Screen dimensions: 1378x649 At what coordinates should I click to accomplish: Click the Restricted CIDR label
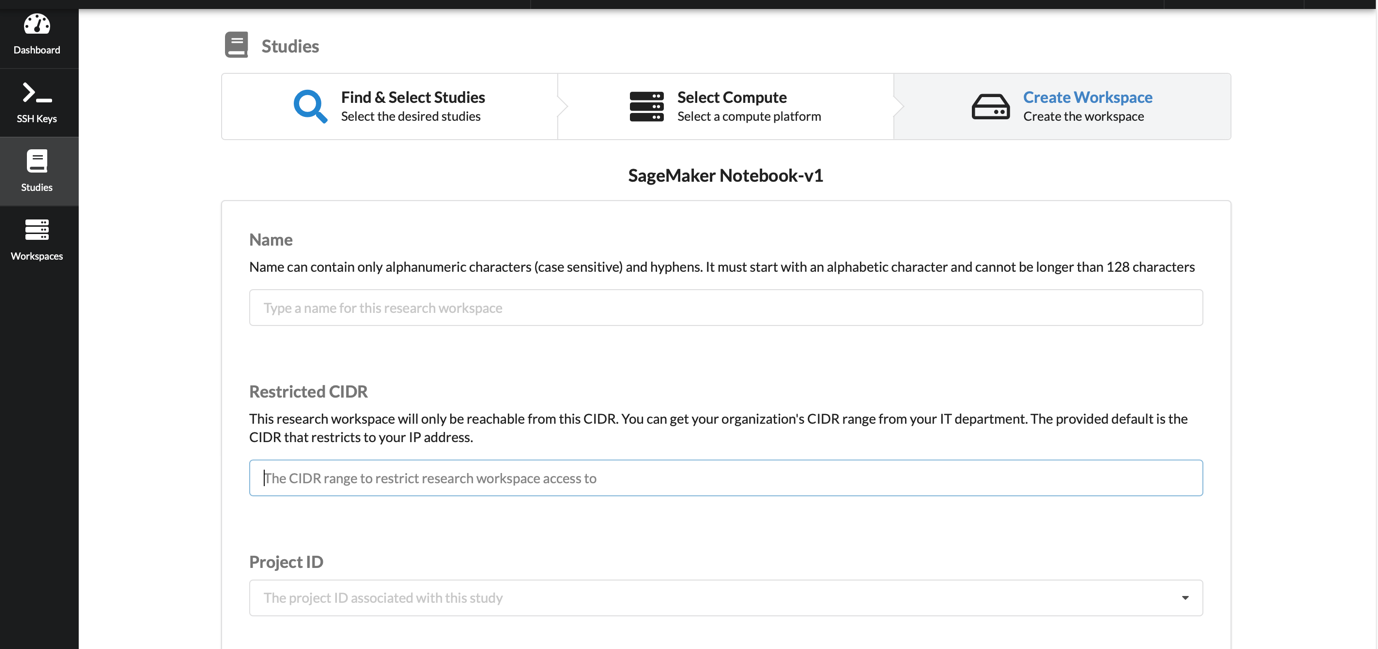308,391
